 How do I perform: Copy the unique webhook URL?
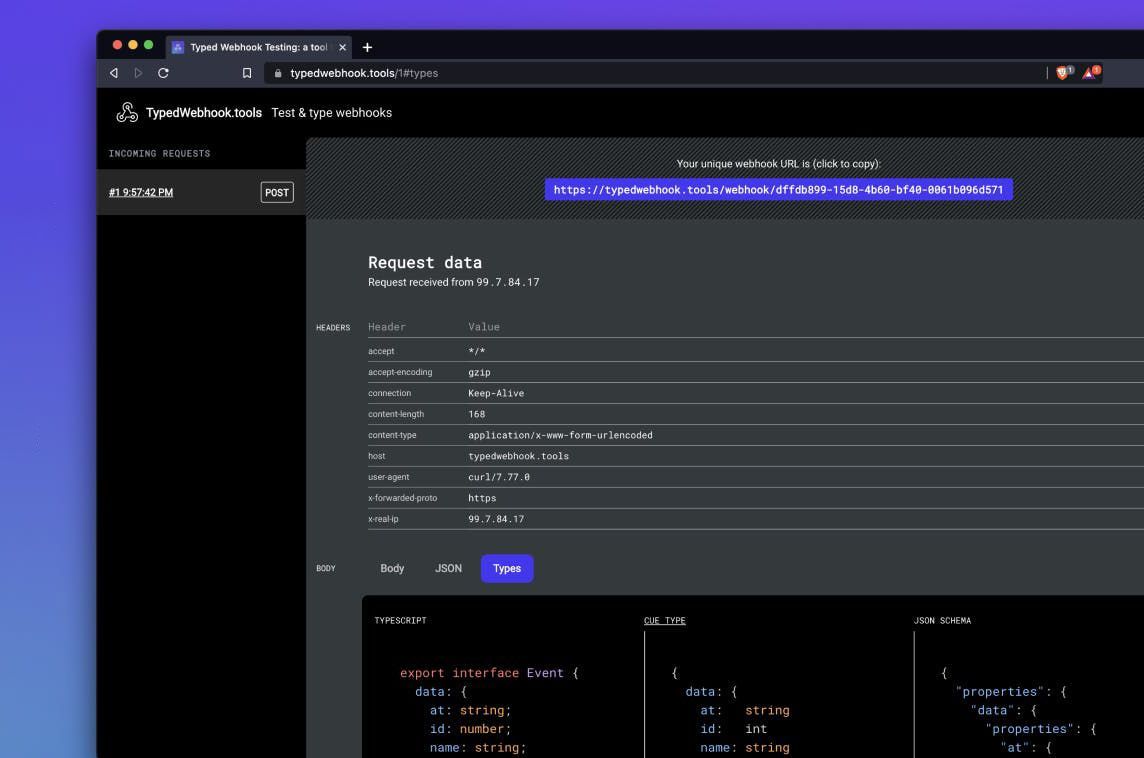point(778,190)
